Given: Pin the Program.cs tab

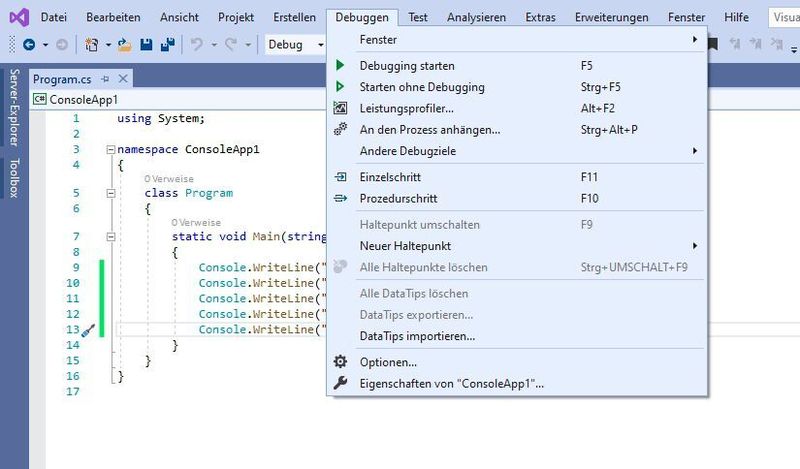Looking at the screenshot, I should (105, 79).
